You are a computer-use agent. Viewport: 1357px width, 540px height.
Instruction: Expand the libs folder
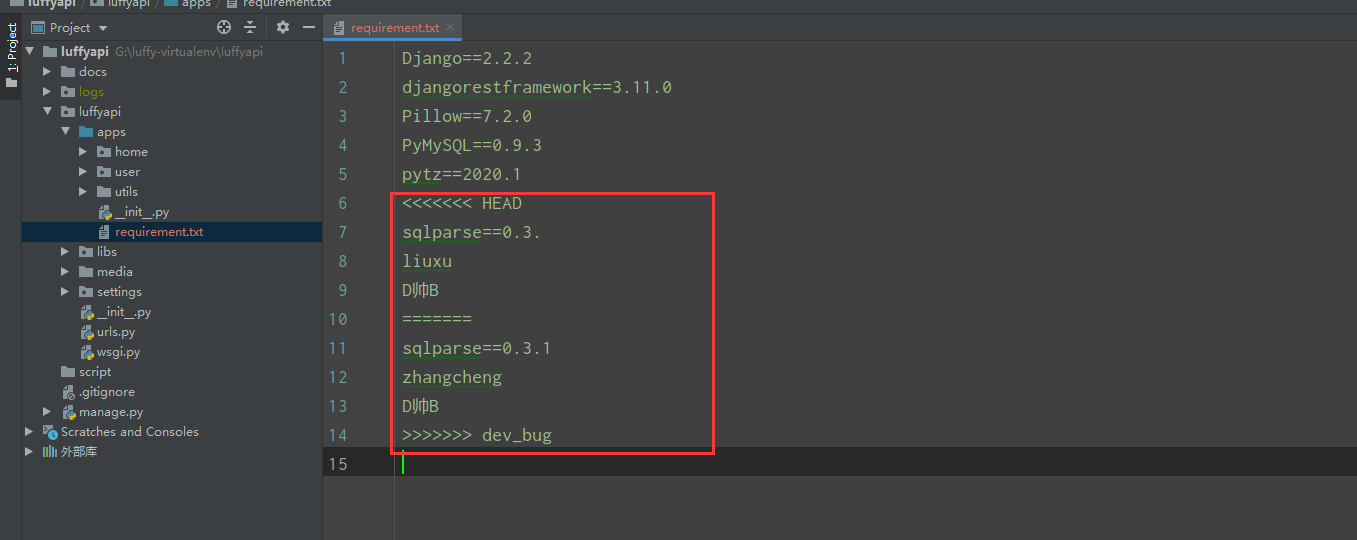65,252
